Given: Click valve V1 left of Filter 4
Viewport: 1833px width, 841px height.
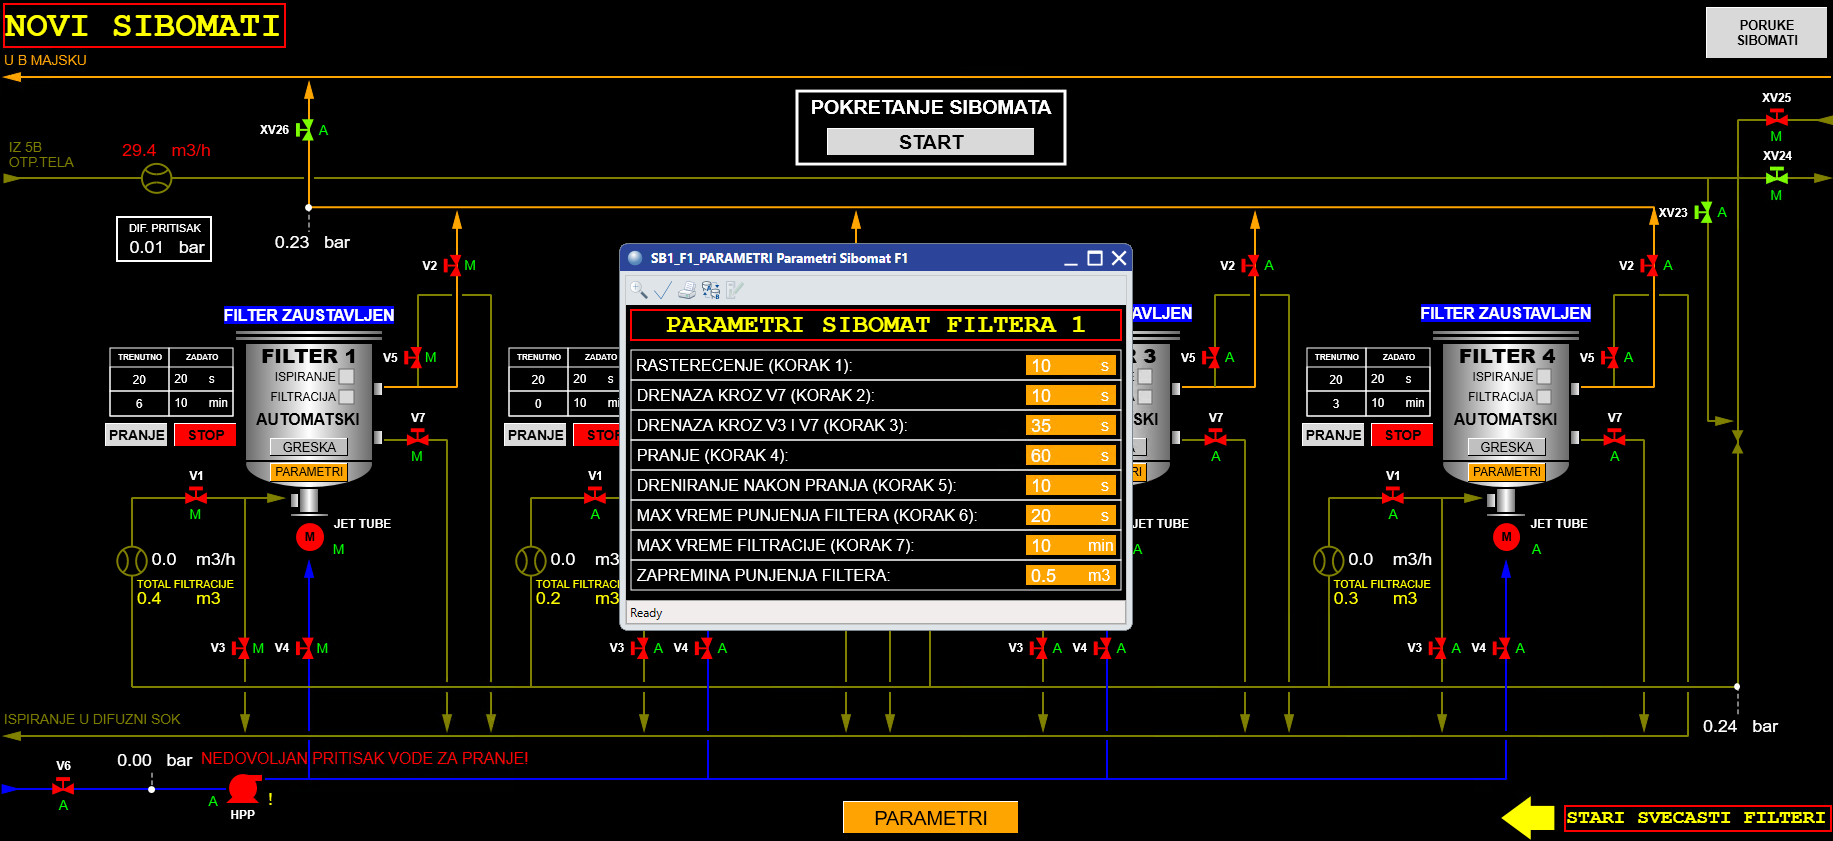Looking at the screenshot, I should (1393, 495).
